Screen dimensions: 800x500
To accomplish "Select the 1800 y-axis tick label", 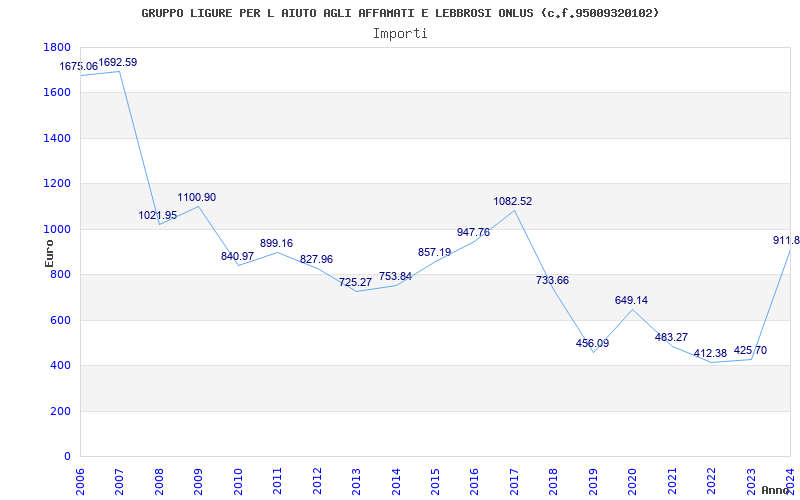I will tap(57, 47).
